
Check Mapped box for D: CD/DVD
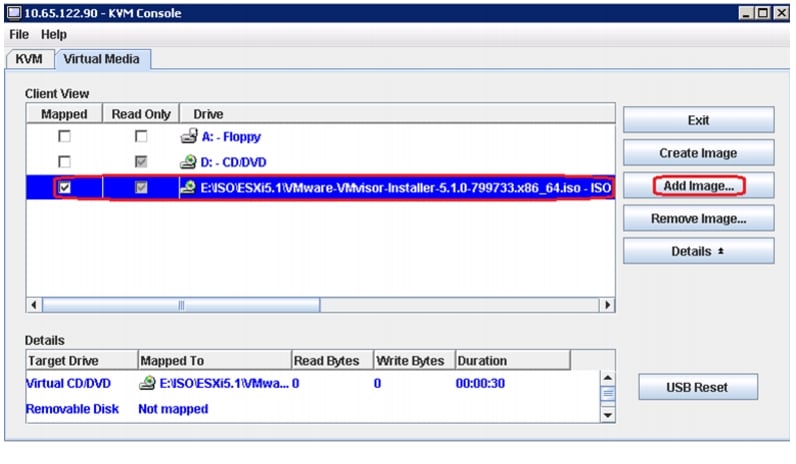tap(64, 162)
